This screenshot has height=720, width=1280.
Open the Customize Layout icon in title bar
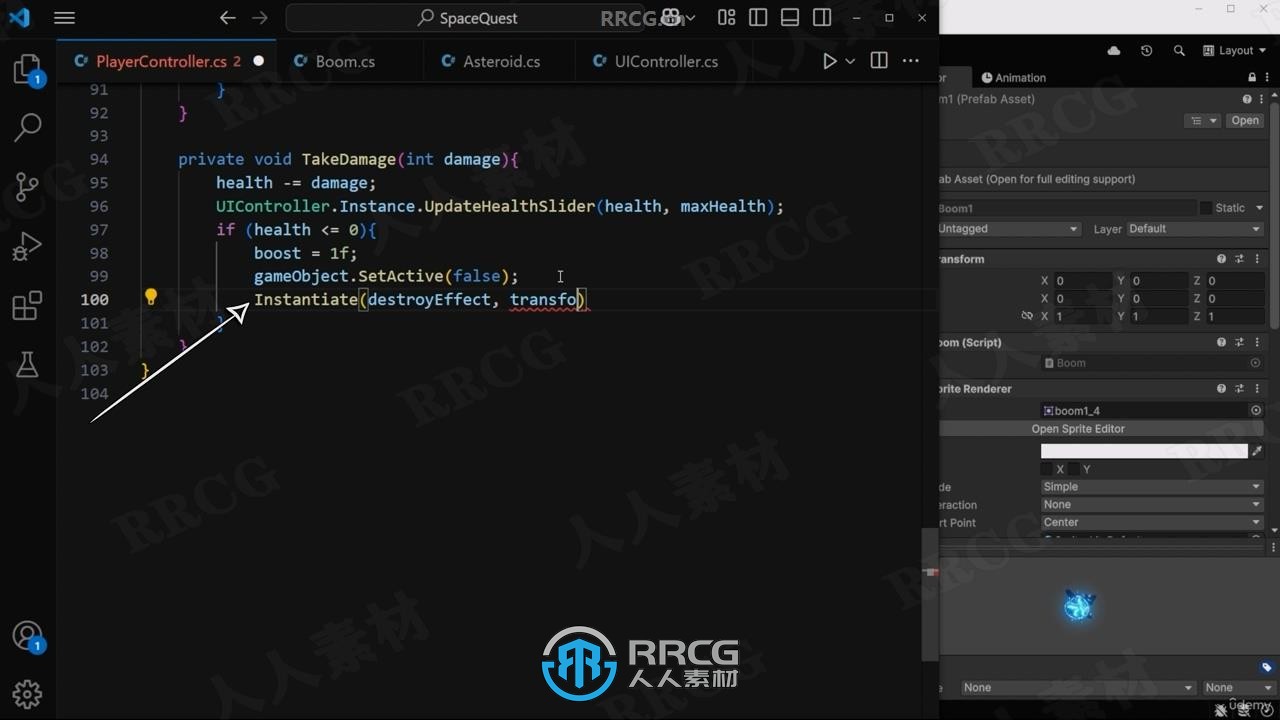[x=727, y=18]
